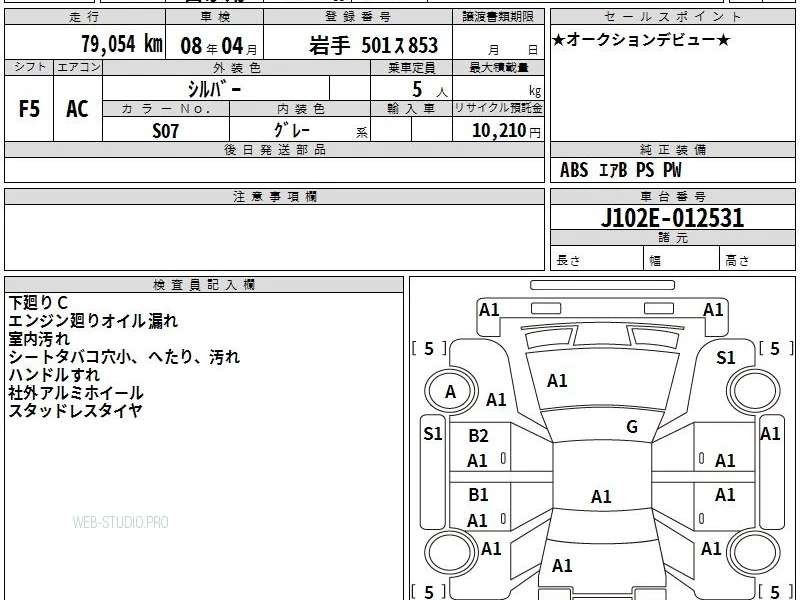Click the 譲渡書類期限 header cell
This screenshot has height=600, width=800.
click(x=498, y=17)
